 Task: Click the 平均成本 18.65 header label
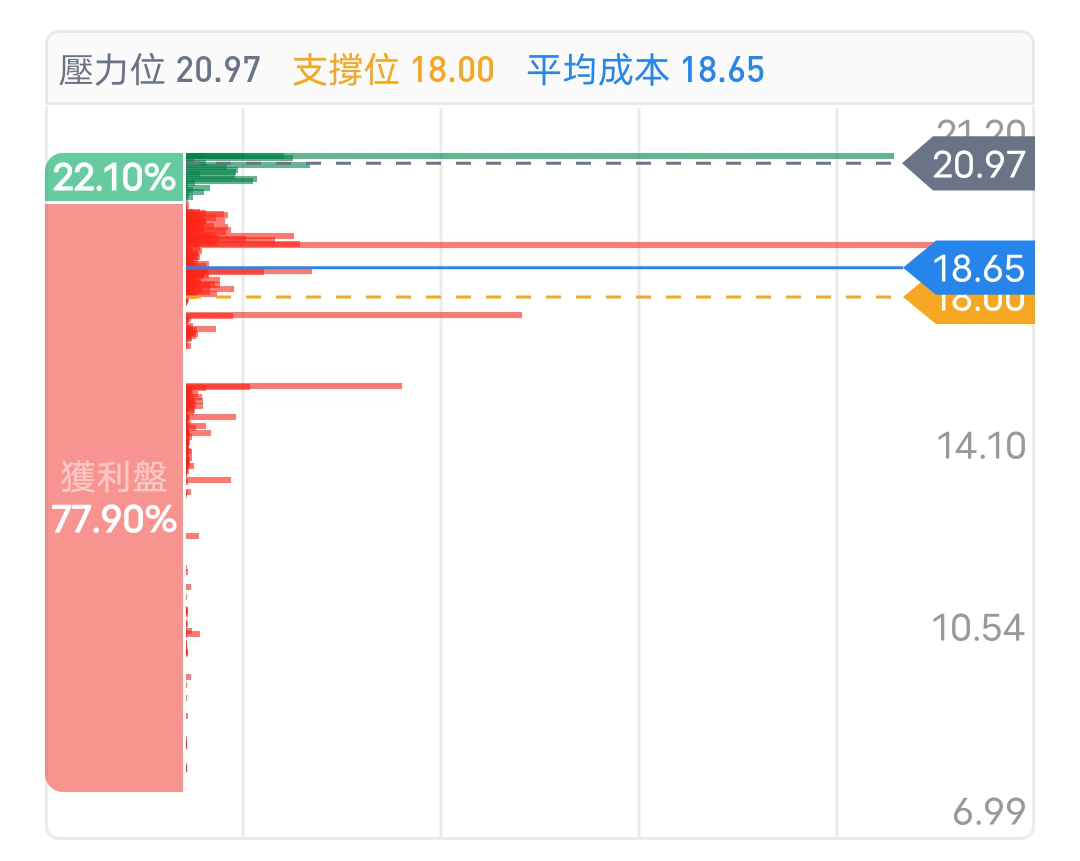tap(646, 70)
